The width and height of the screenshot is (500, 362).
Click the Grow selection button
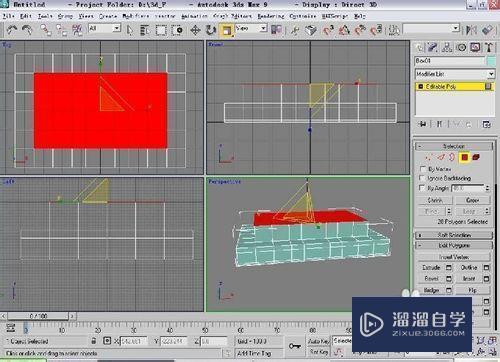(473, 200)
